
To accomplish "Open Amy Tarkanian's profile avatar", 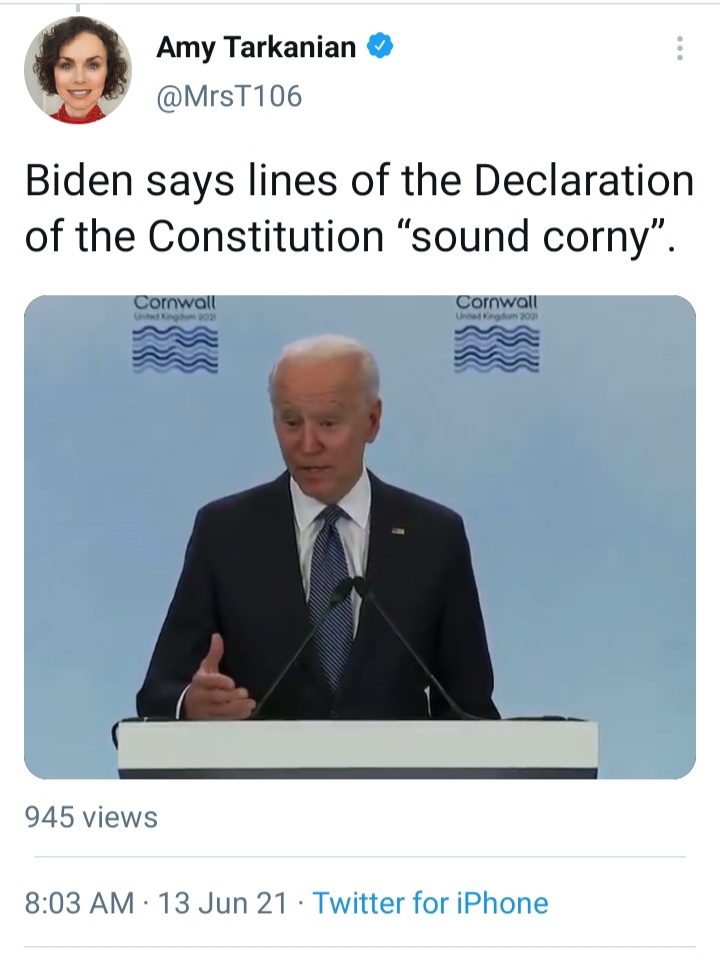I will point(78,69).
